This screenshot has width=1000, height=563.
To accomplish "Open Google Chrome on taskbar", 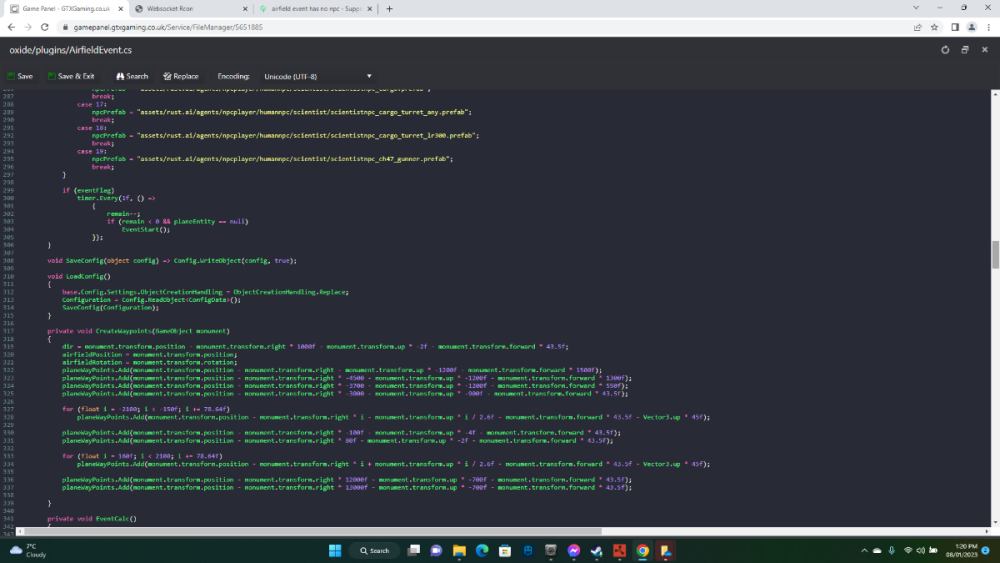I will [643, 550].
